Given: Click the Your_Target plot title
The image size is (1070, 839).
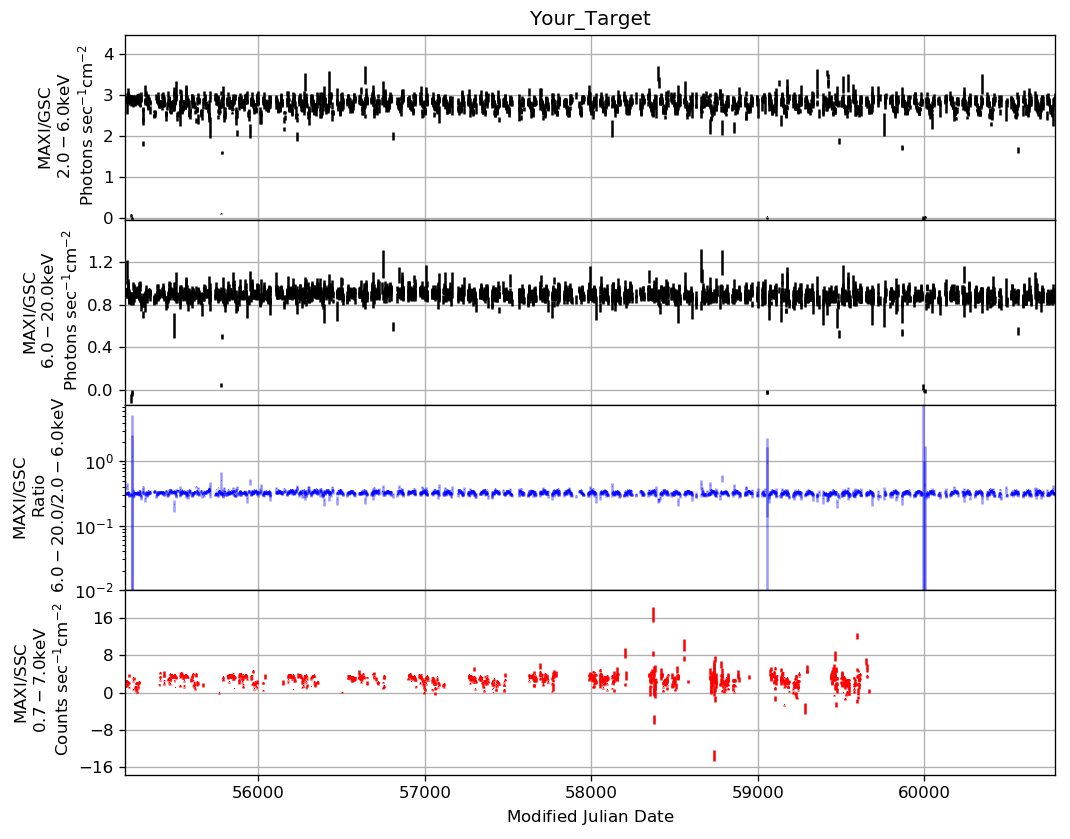Looking at the screenshot, I should point(590,18).
